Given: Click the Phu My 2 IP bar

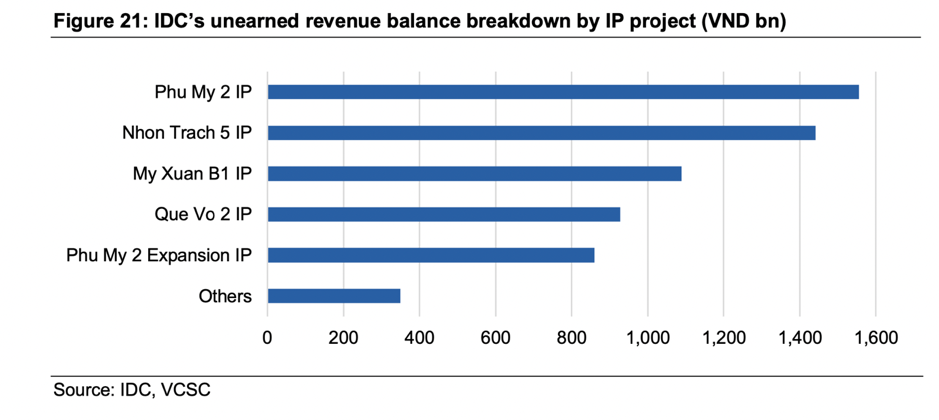Looking at the screenshot, I should point(563,92).
